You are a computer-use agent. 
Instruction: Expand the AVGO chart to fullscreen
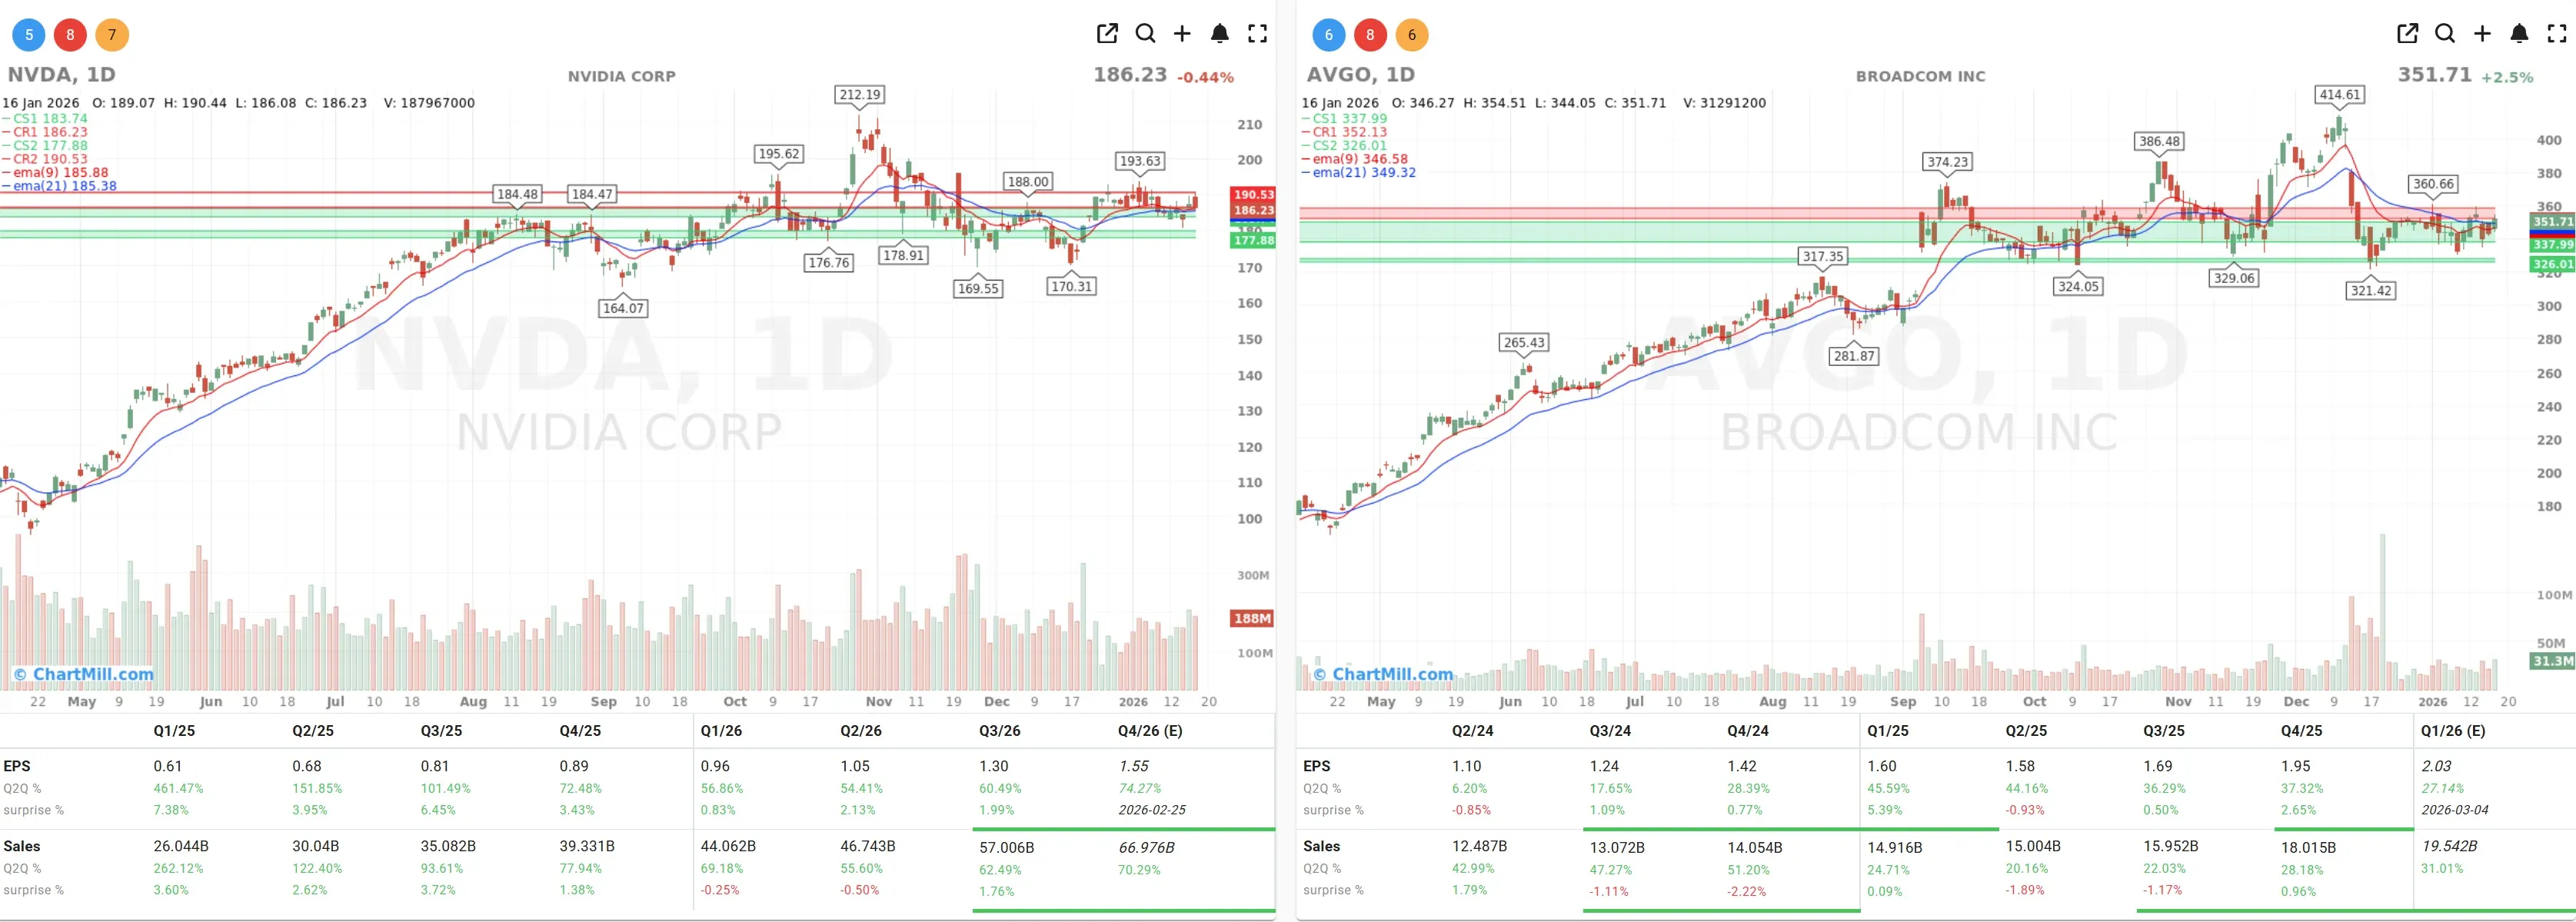[x=2556, y=33]
